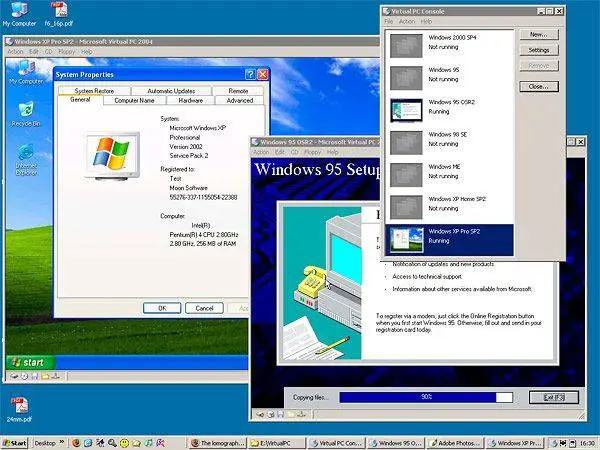Click OK in System Properties dialog
This screenshot has height=450, width=600.
click(162, 308)
